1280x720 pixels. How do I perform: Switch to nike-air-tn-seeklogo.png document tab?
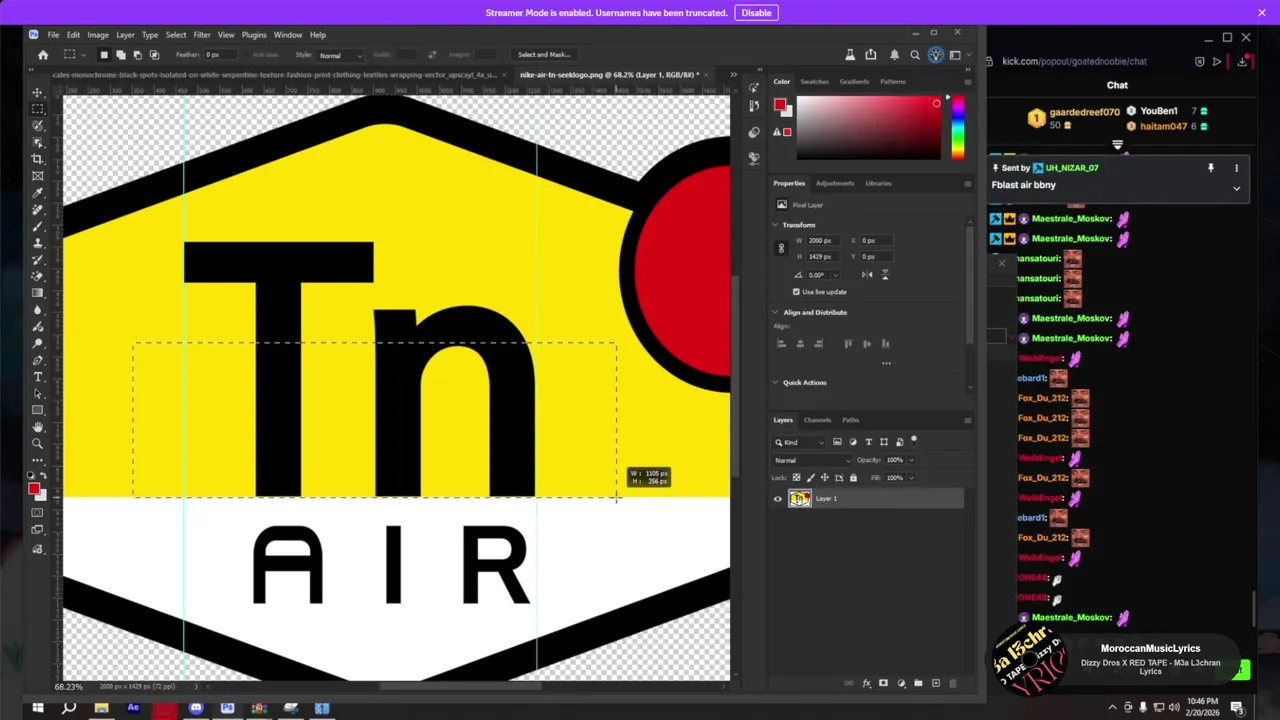610,75
